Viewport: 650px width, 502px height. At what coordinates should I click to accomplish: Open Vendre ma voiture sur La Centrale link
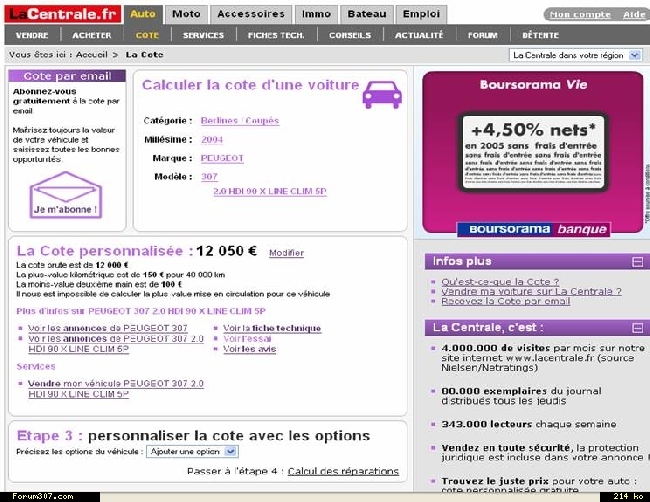tap(531, 291)
